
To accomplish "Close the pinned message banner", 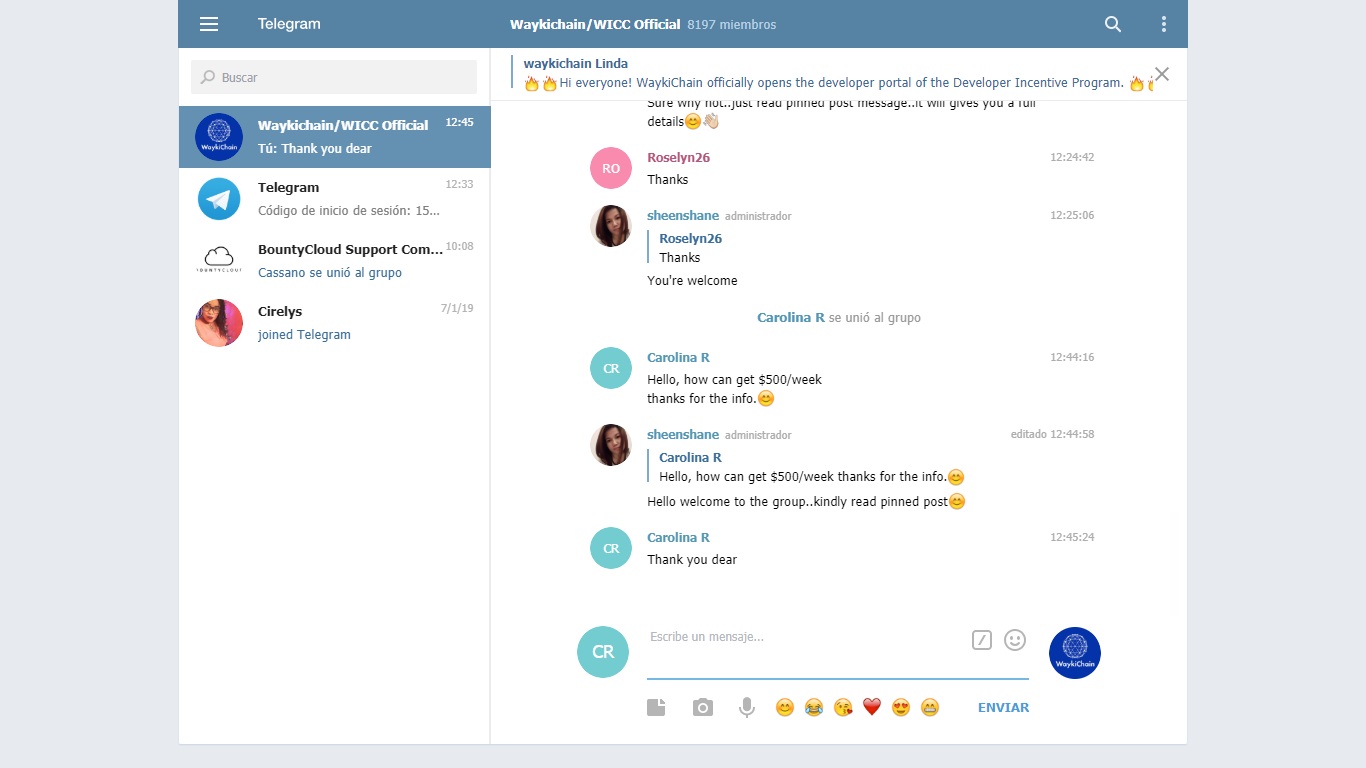I will coord(1161,74).
